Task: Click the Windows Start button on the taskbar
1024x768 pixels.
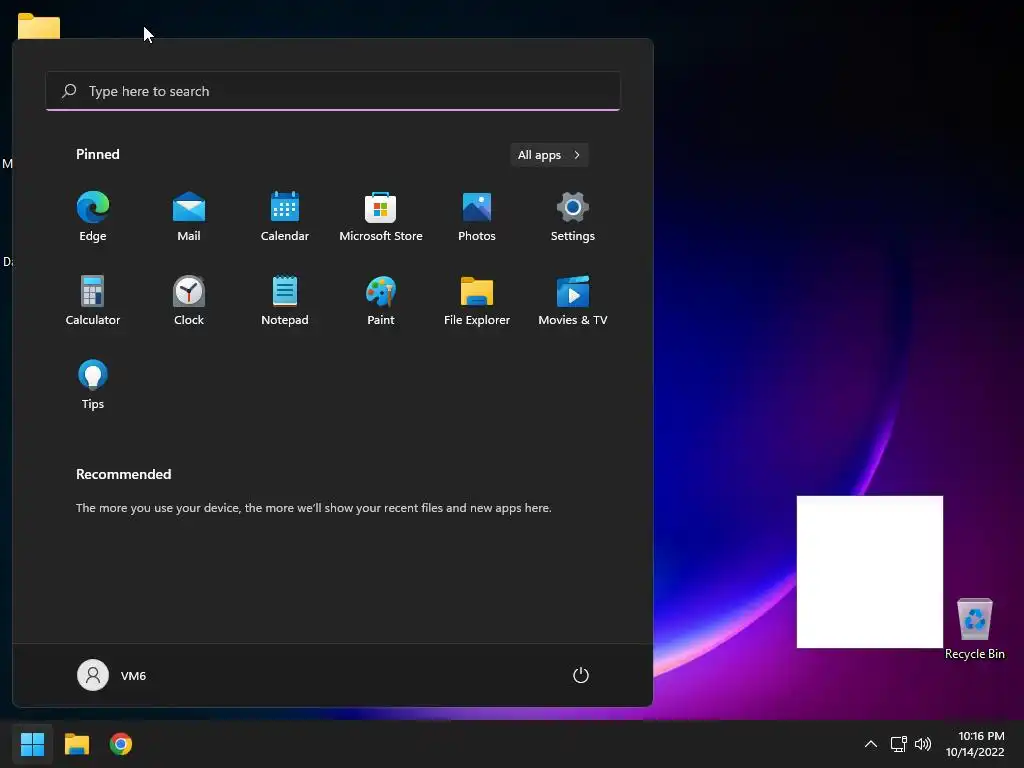Action: (33, 744)
